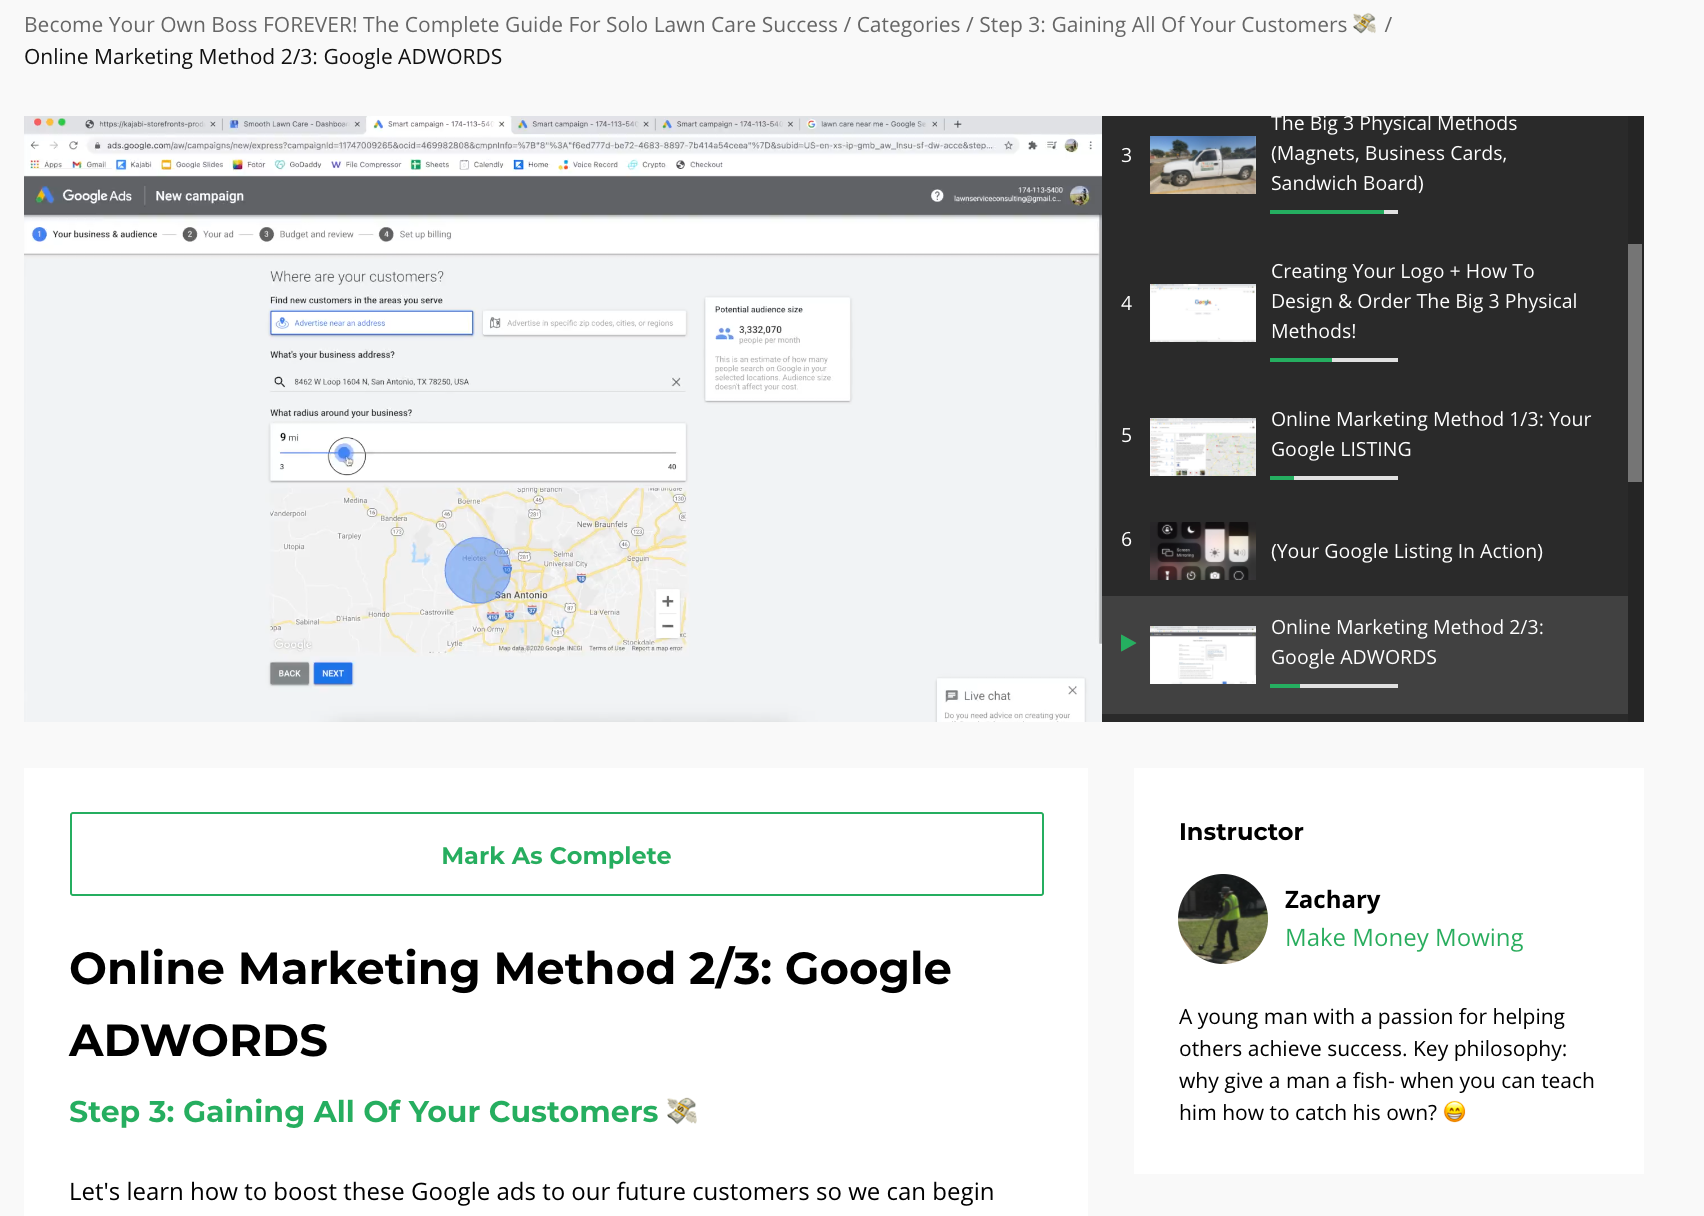Viewport: 1704px width, 1216px height.
Task: Click the Budget and review step
Action: click(306, 234)
